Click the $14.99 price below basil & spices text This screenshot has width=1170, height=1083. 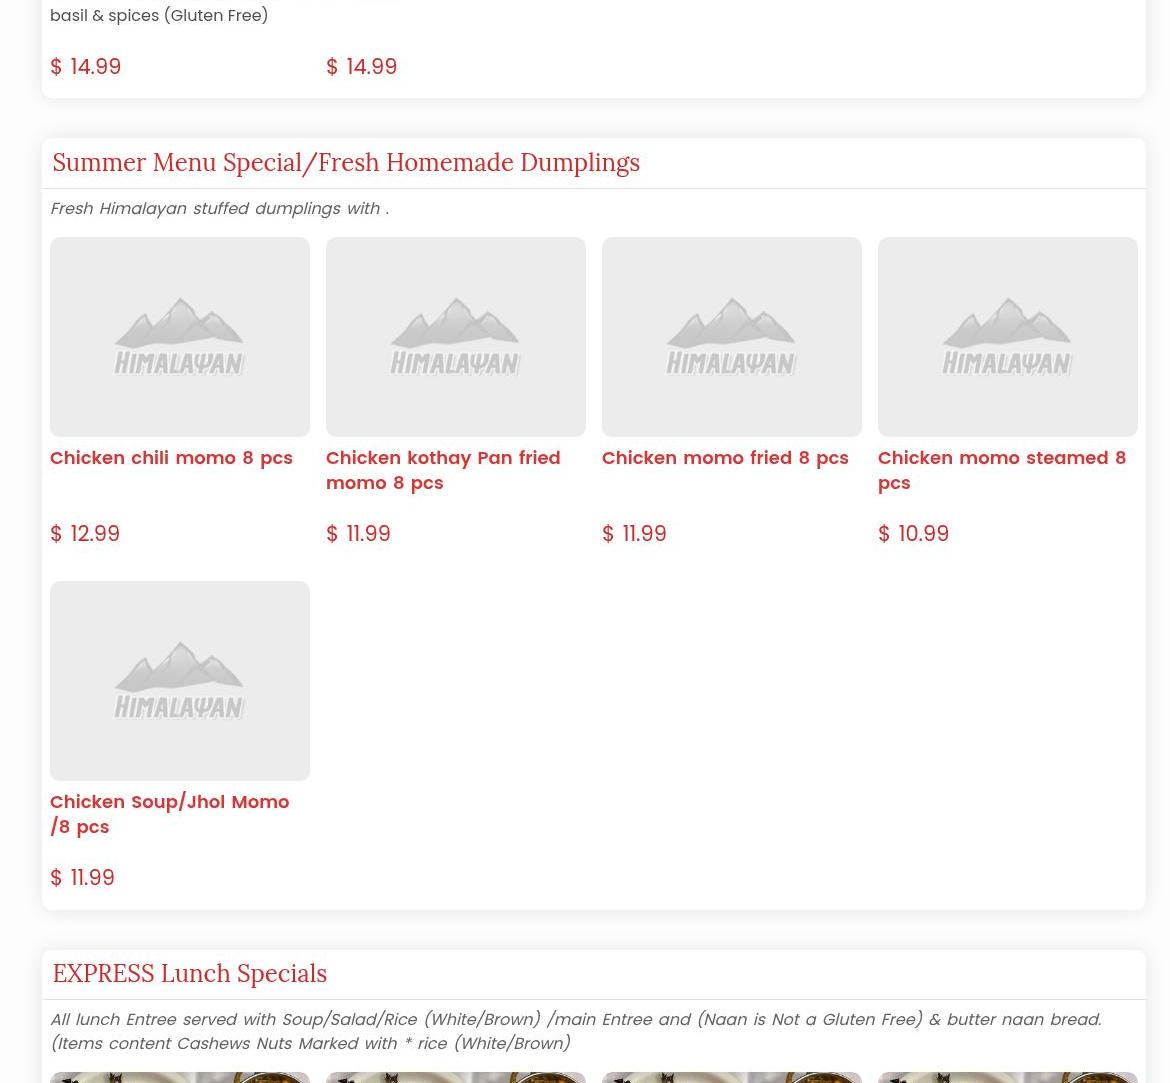tap(85, 67)
